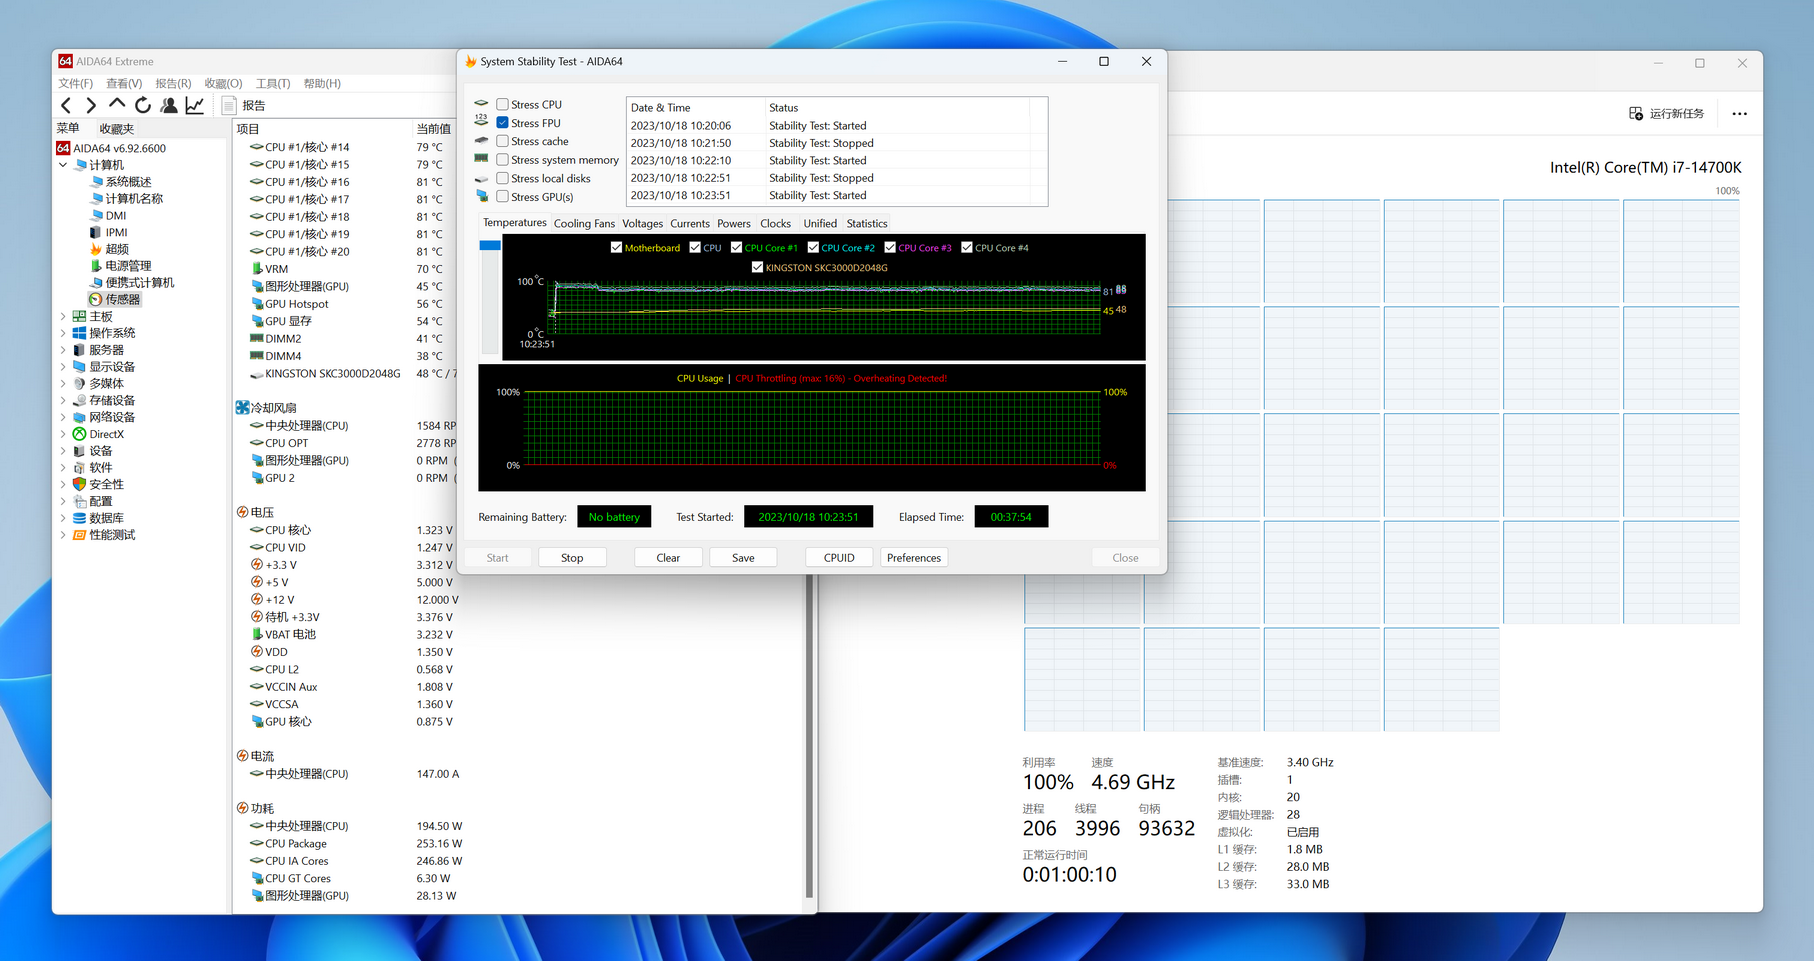1814x961 pixels.
Task: Collapse the 计算机 tree node
Action: [x=64, y=165]
